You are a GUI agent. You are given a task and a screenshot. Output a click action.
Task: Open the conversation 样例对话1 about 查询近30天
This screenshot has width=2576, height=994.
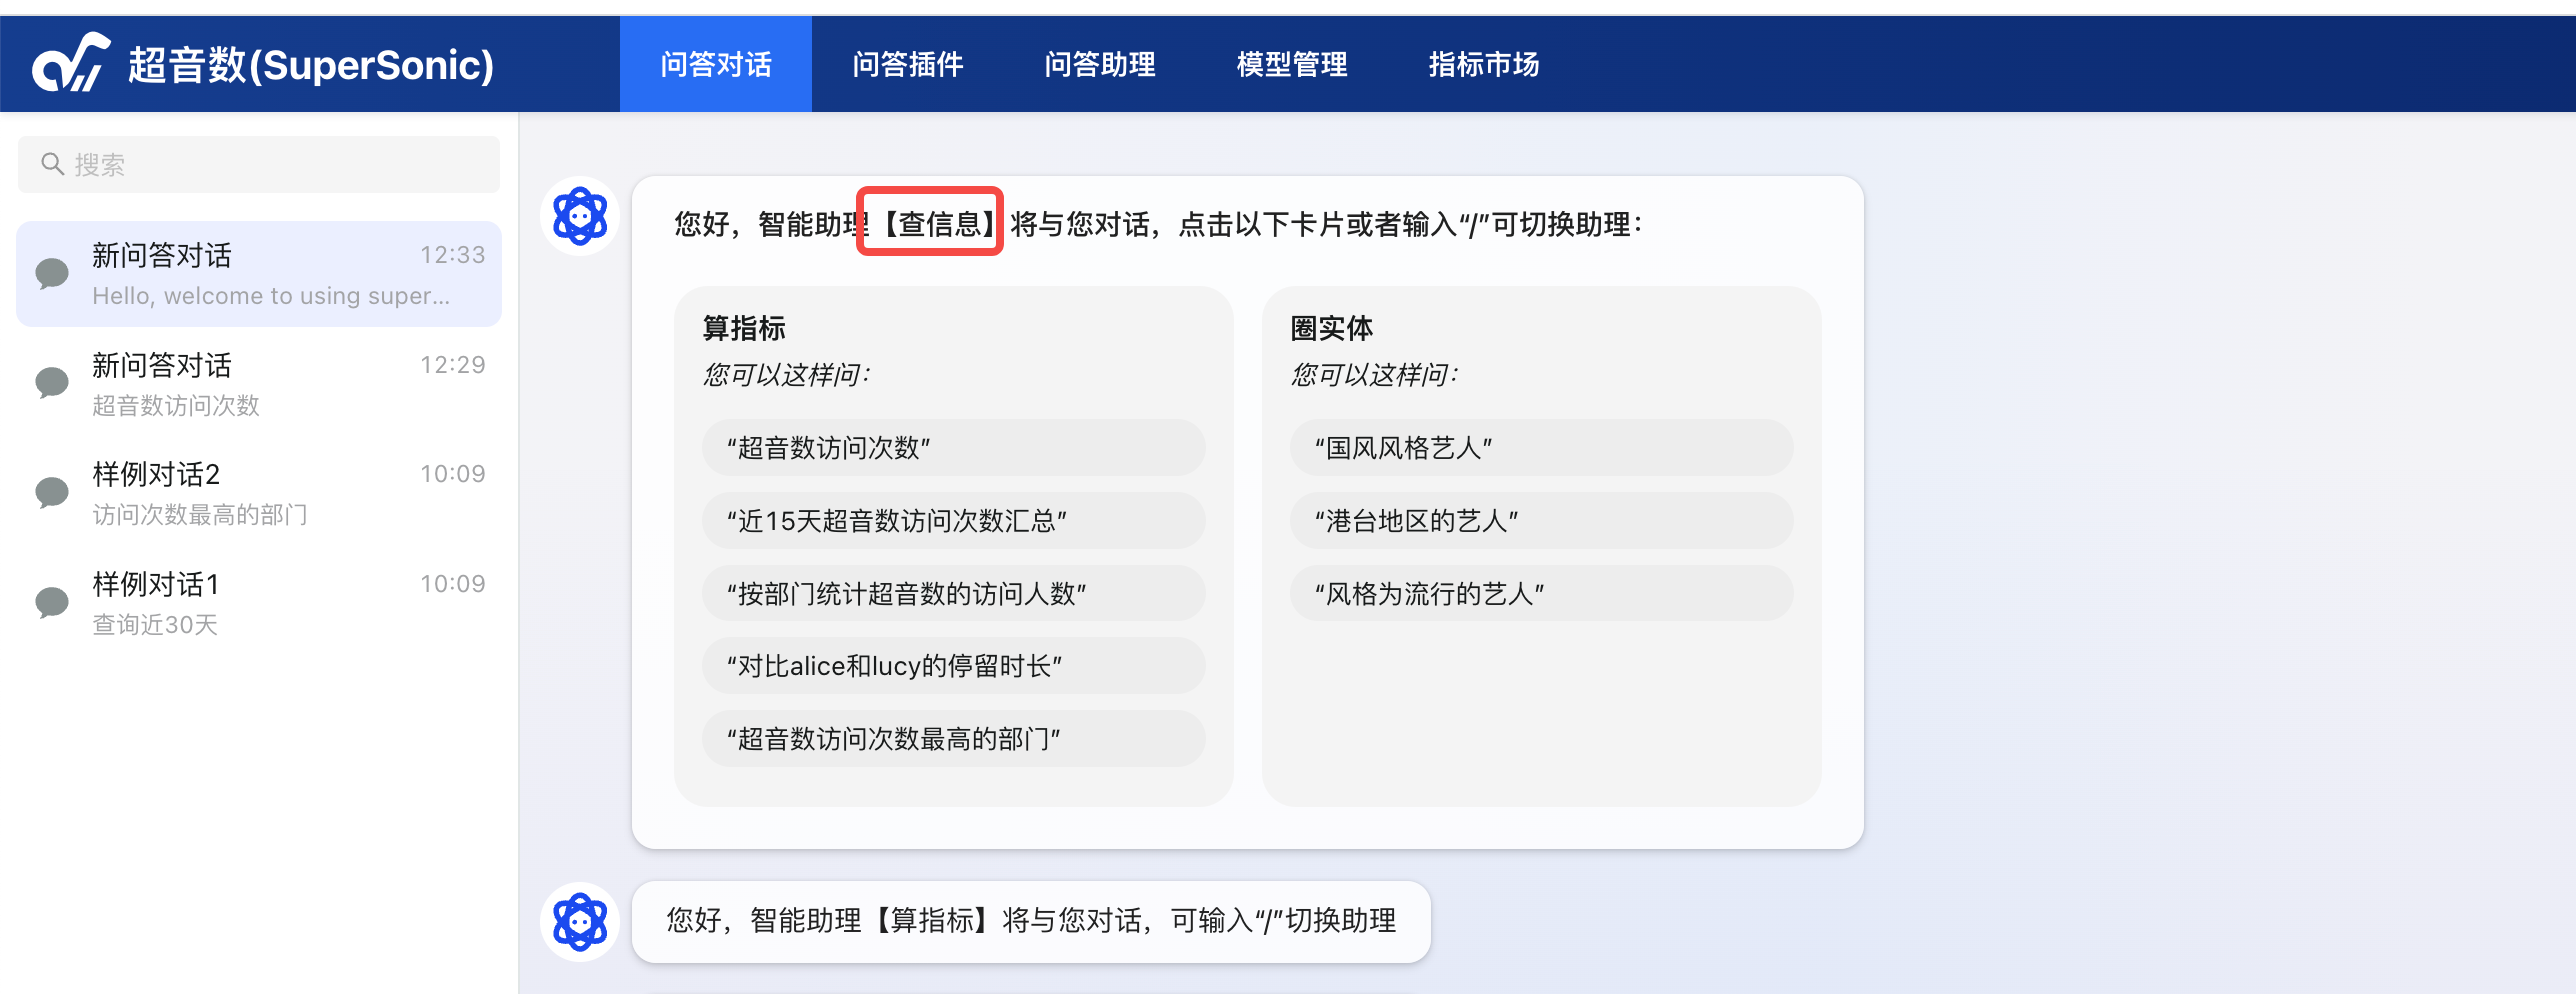[250, 602]
